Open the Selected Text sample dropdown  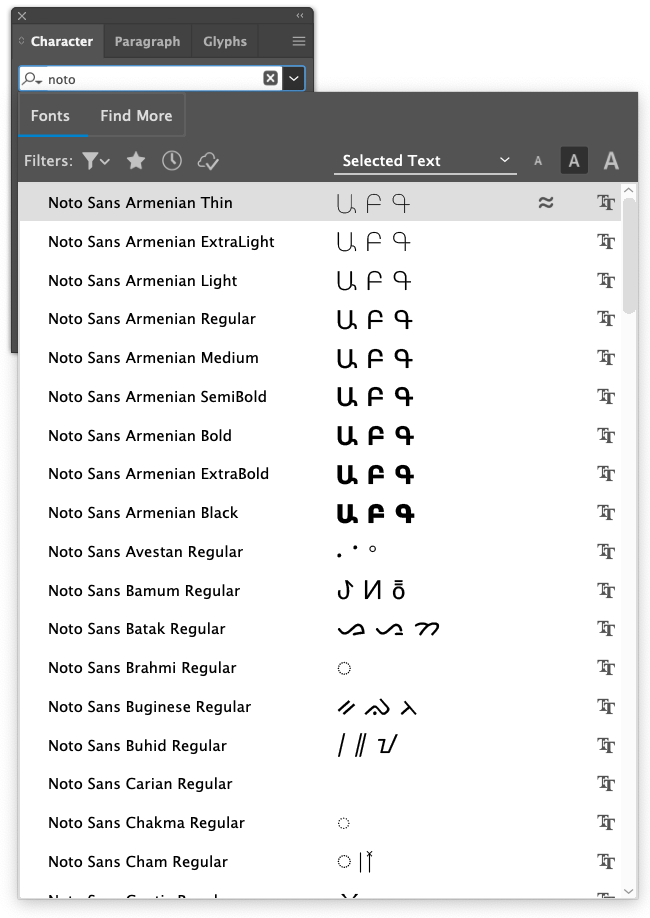(425, 161)
